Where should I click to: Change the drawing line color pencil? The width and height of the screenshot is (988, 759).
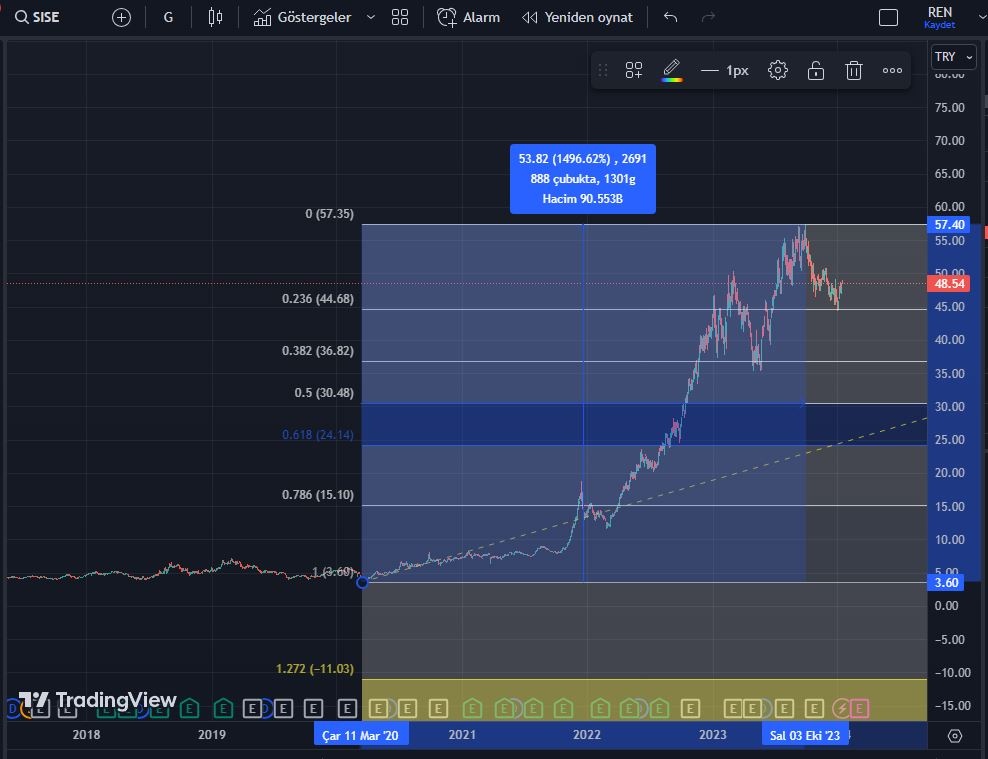[672, 70]
